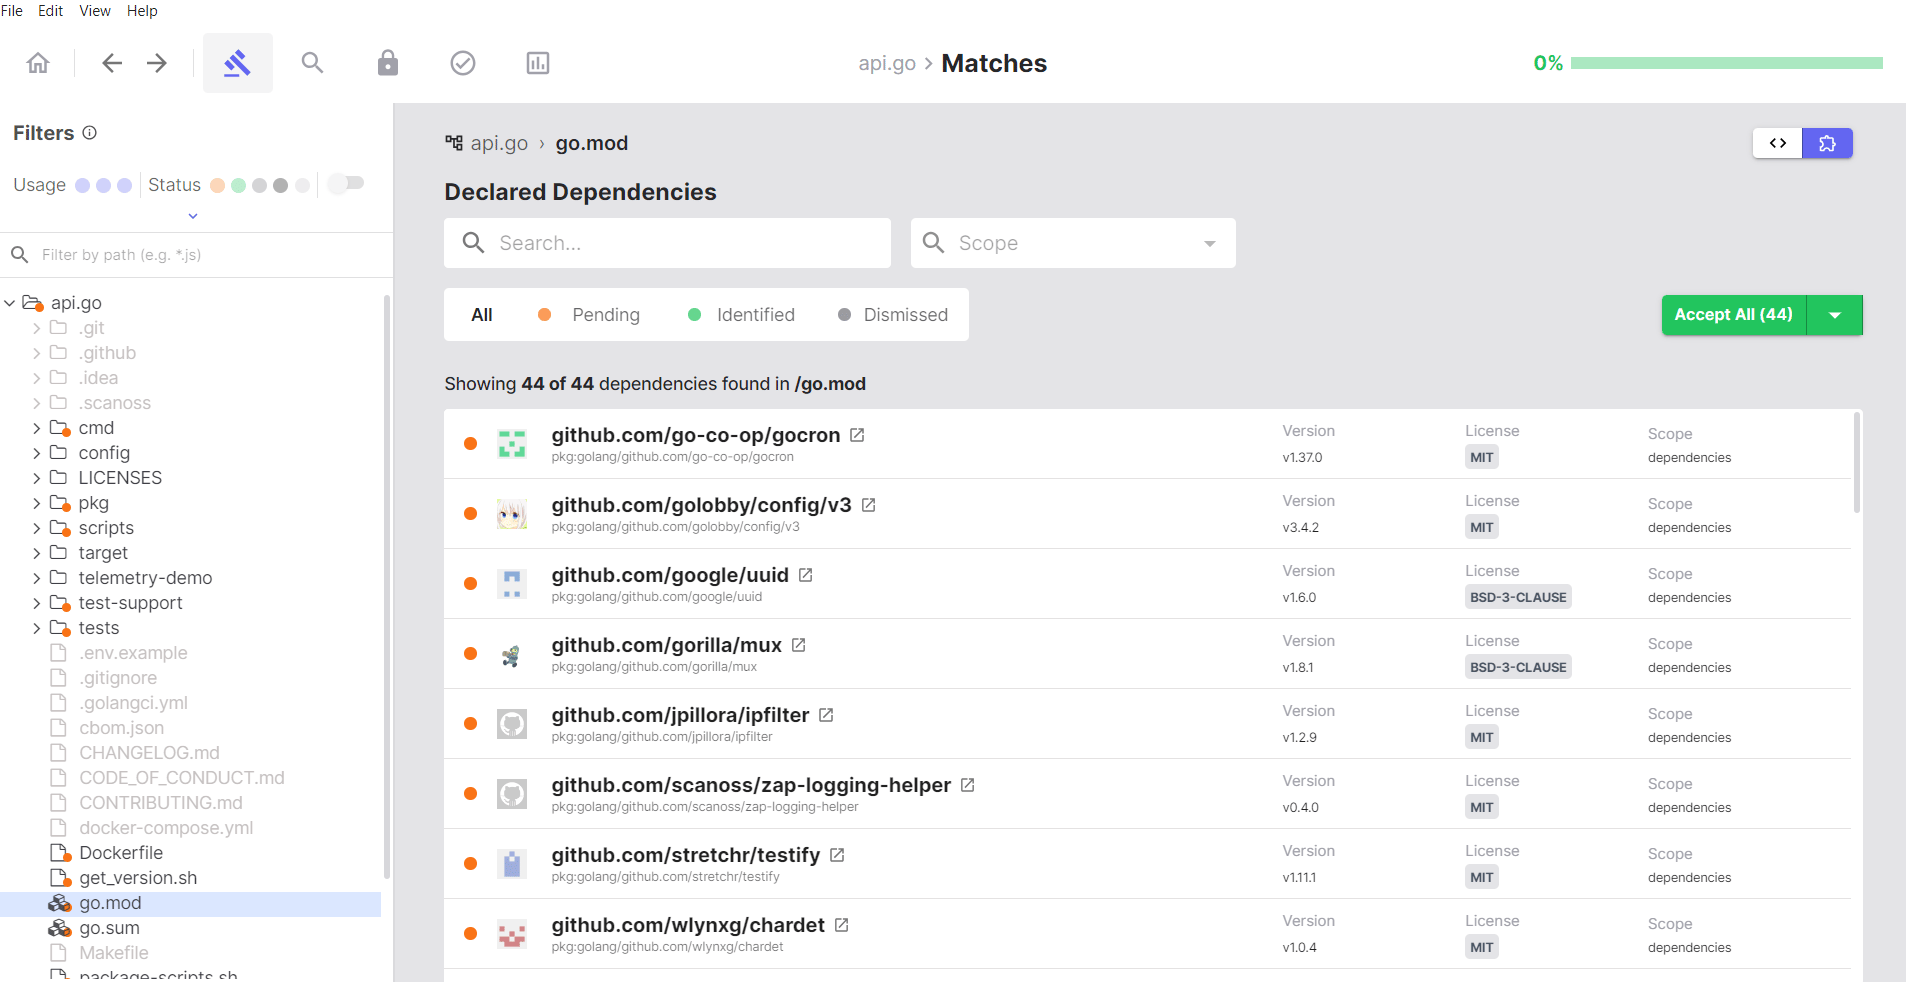Select the All tab
The width and height of the screenshot is (1906, 982).
[482, 315]
